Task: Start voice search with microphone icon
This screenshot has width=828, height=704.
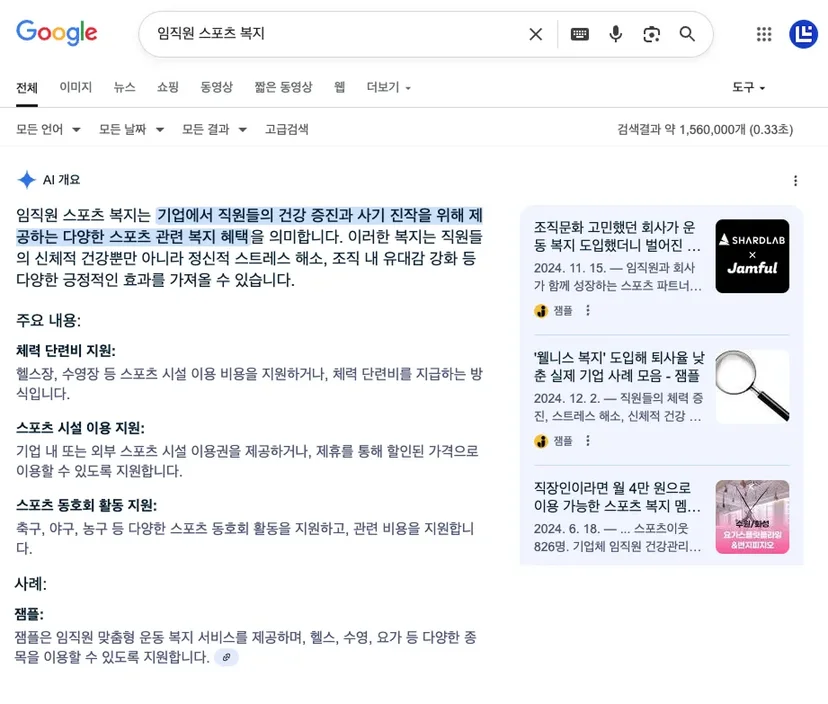Action: coord(615,34)
